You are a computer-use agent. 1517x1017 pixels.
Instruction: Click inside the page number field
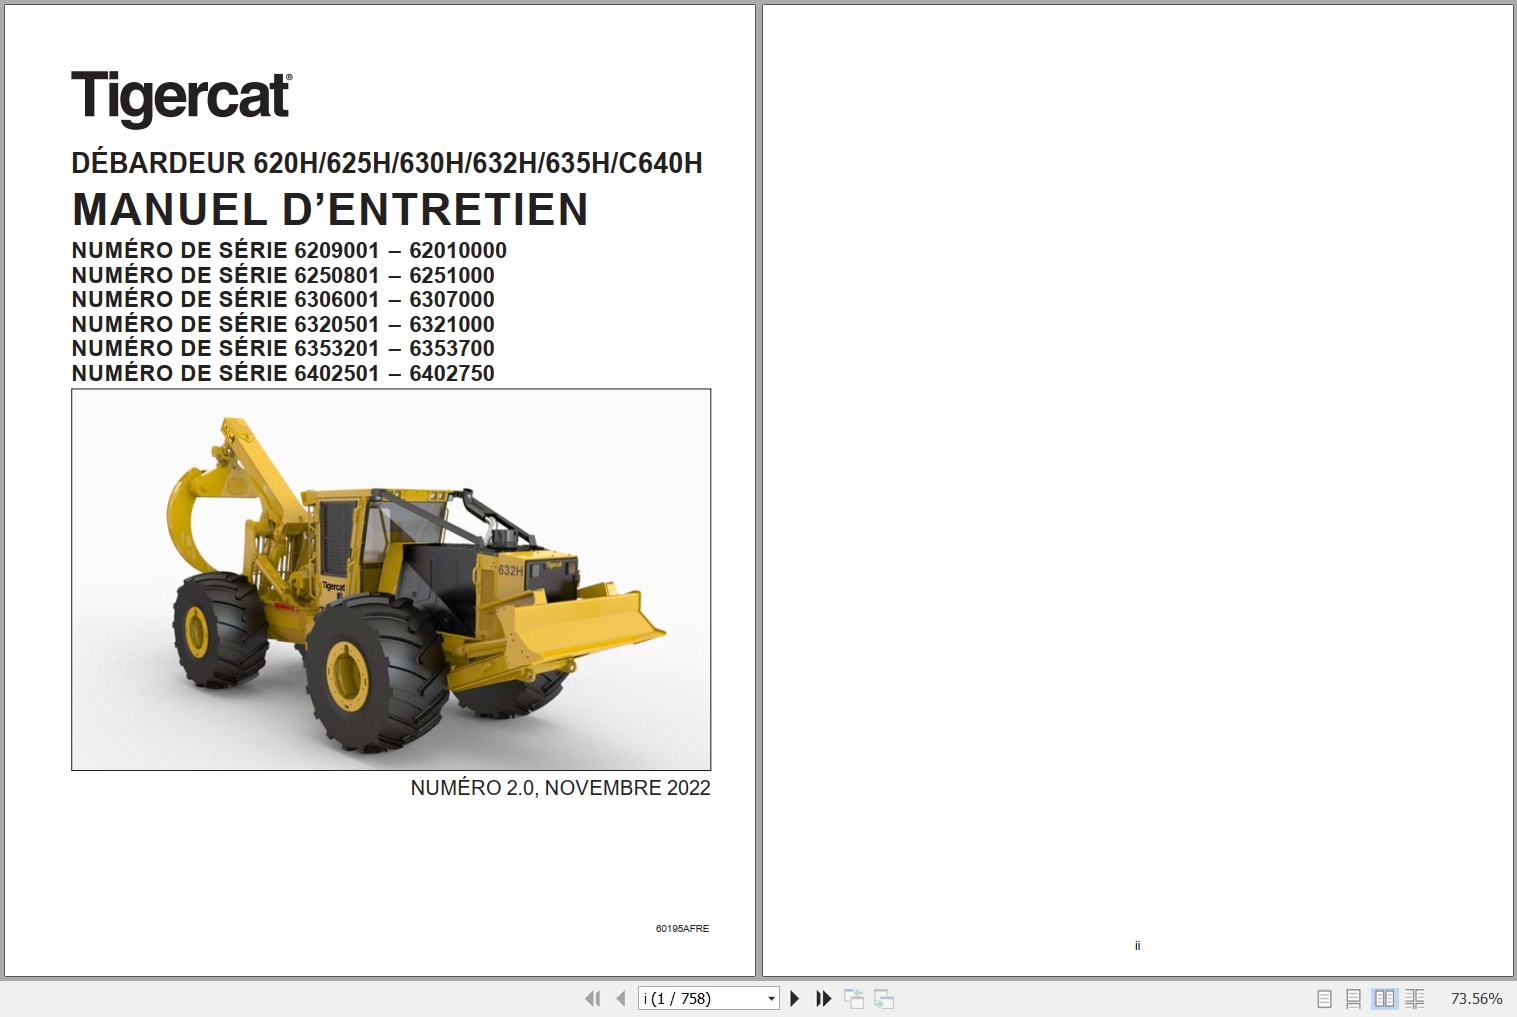coord(690,998)
